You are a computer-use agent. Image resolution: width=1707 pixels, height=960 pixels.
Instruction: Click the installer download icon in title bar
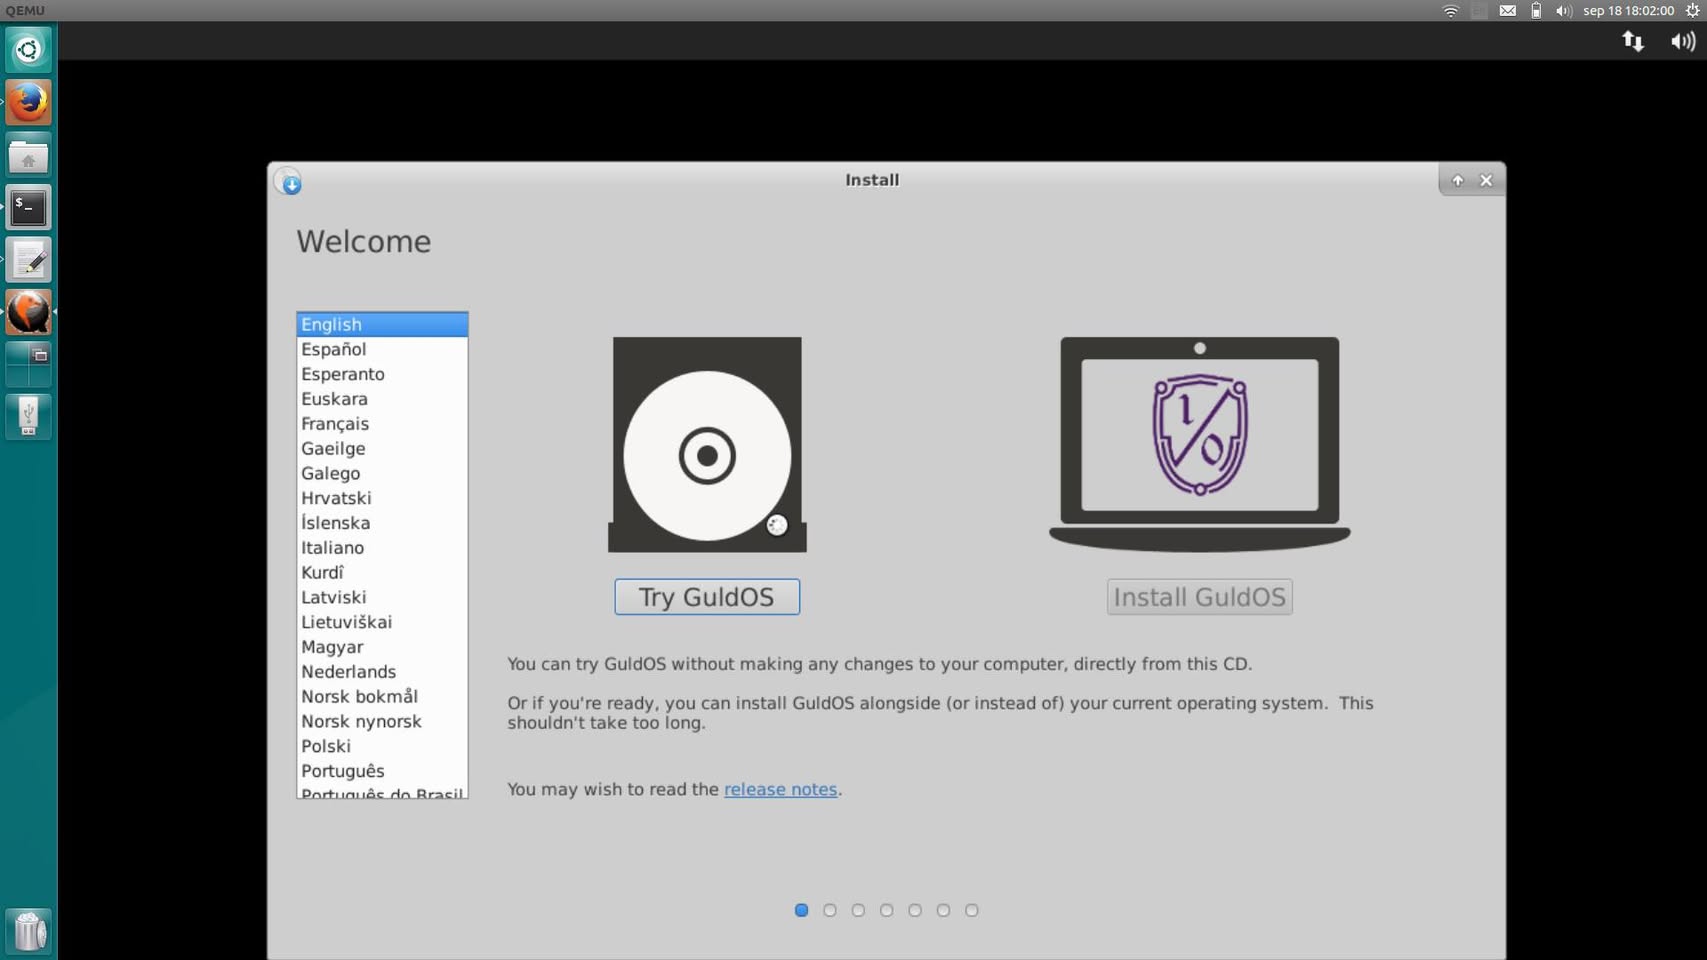pos(289,182)
